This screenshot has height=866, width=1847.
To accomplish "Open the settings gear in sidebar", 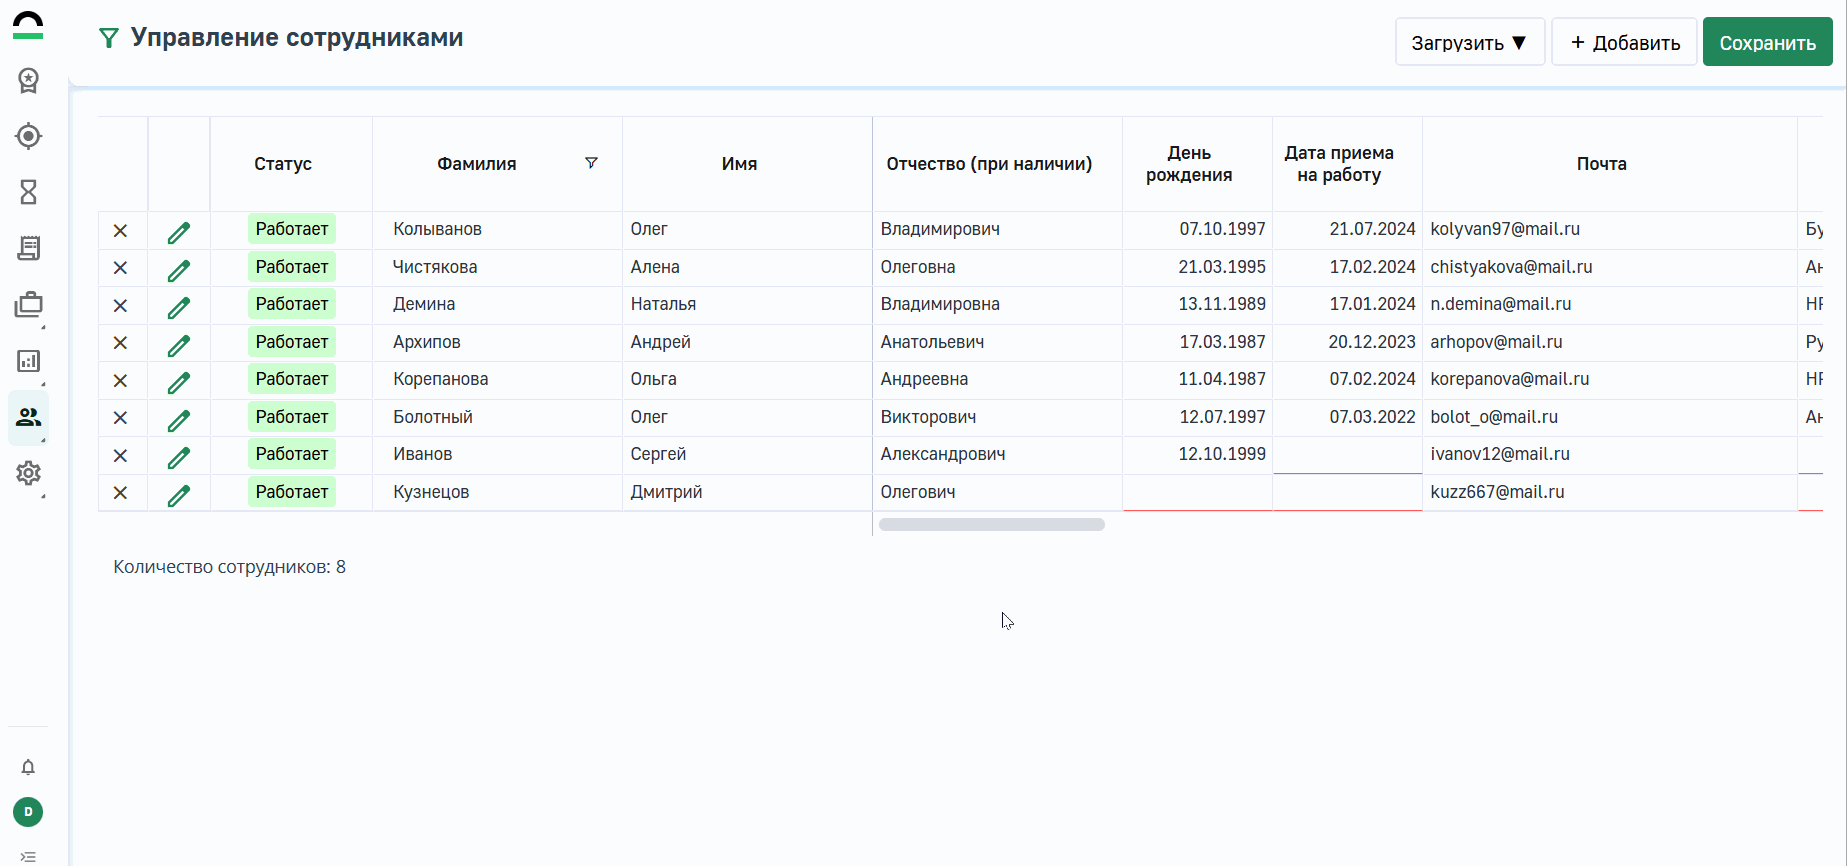I will [29, 473].
